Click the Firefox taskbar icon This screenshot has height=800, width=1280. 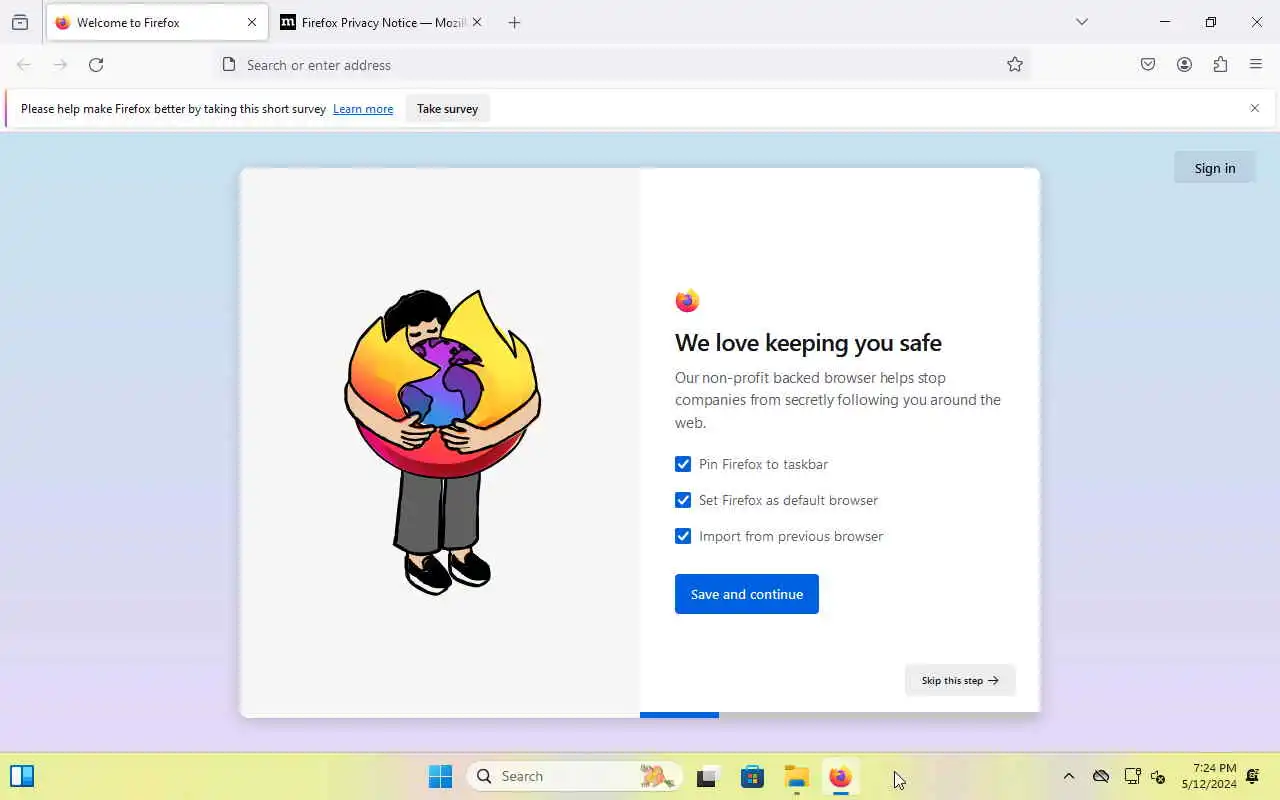click(x=840, y=776)
